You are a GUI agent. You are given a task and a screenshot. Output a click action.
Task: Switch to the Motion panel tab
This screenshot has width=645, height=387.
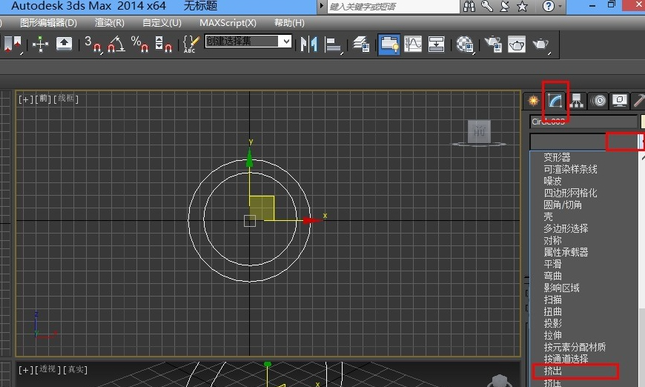pyautogui.click(x=599, y=101)
